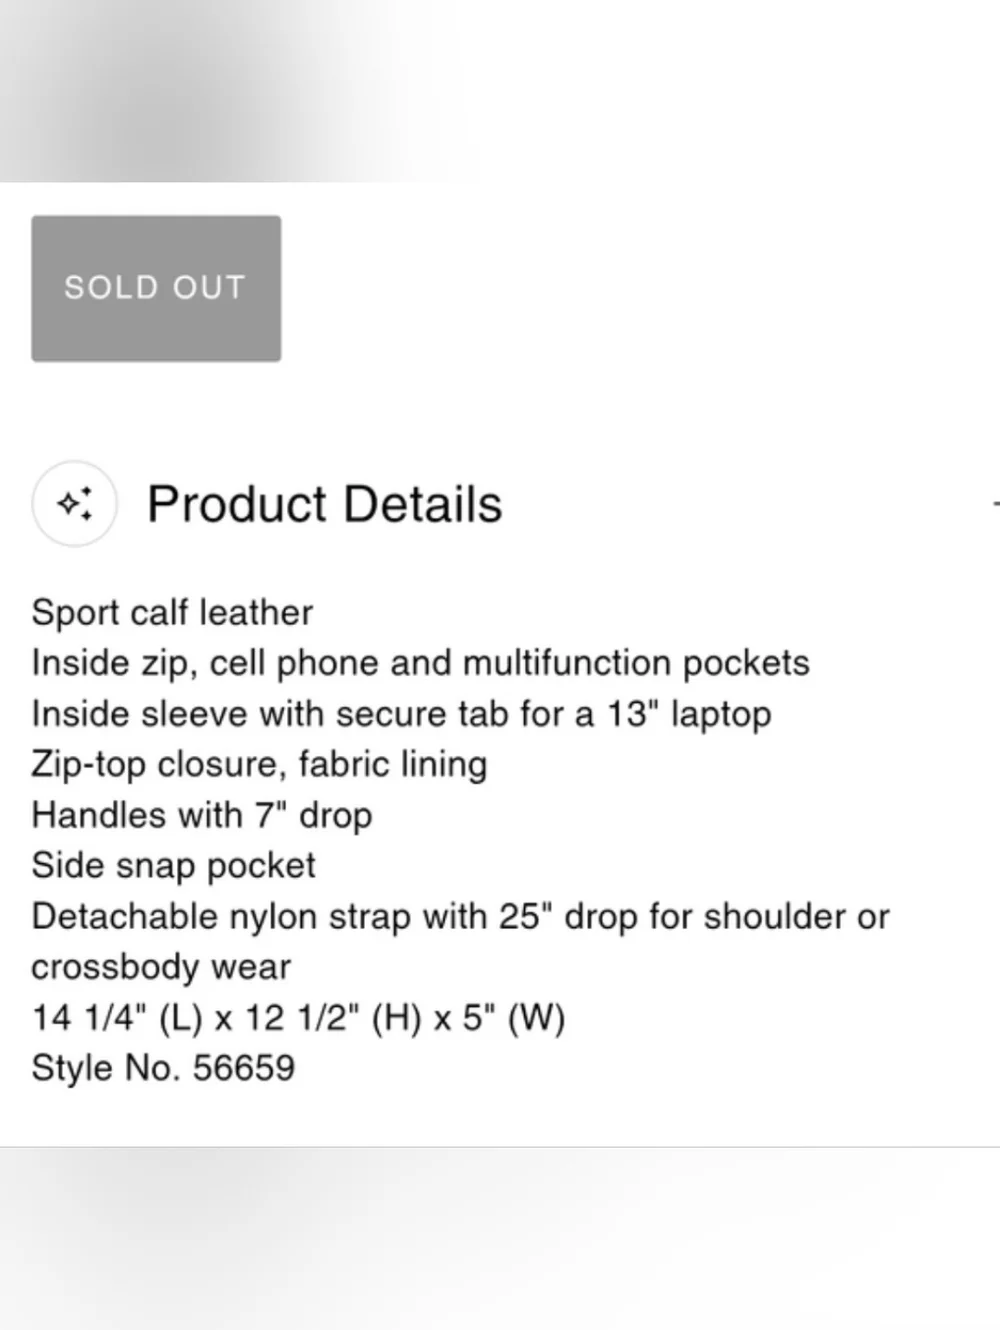Click the 13" laptop sleeve detail
This screenshot has height=1330, width=1000.
(401, 714)
